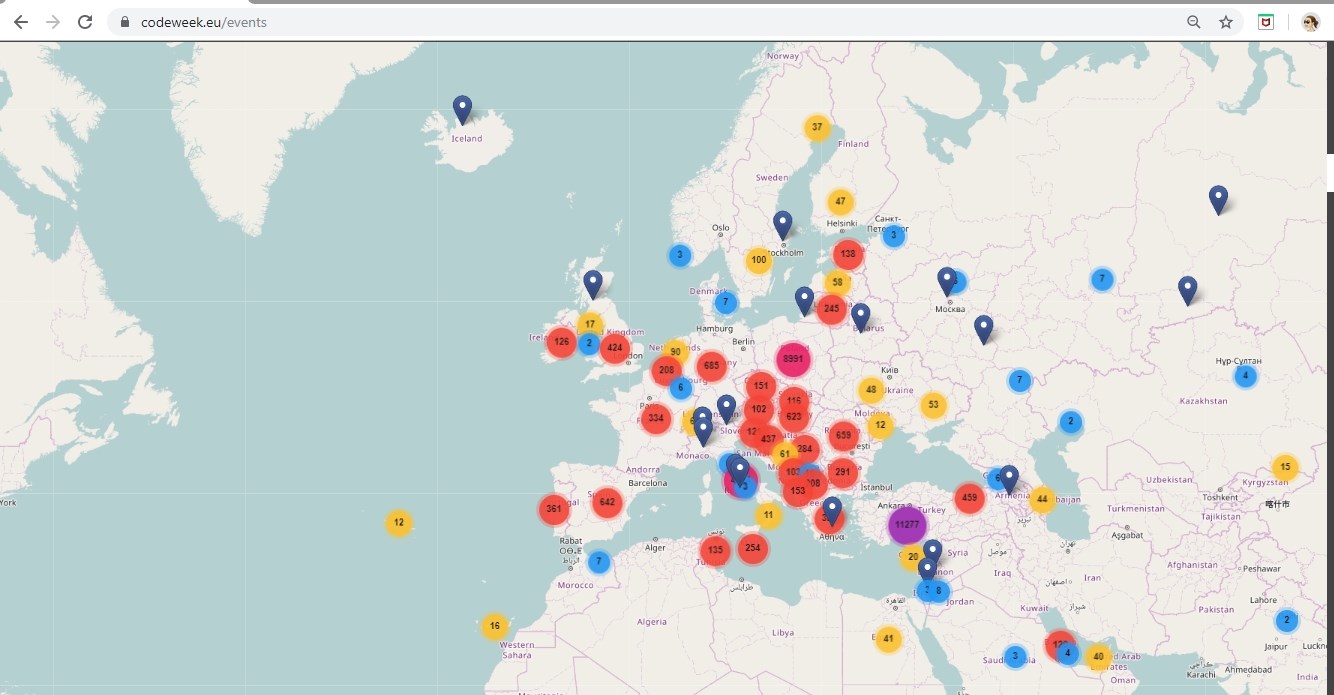The height and width of the screenshot is (695, 1334).
Task: Click the yellow cluster 41 in Egypt
Action: click(x=888, y=639)
